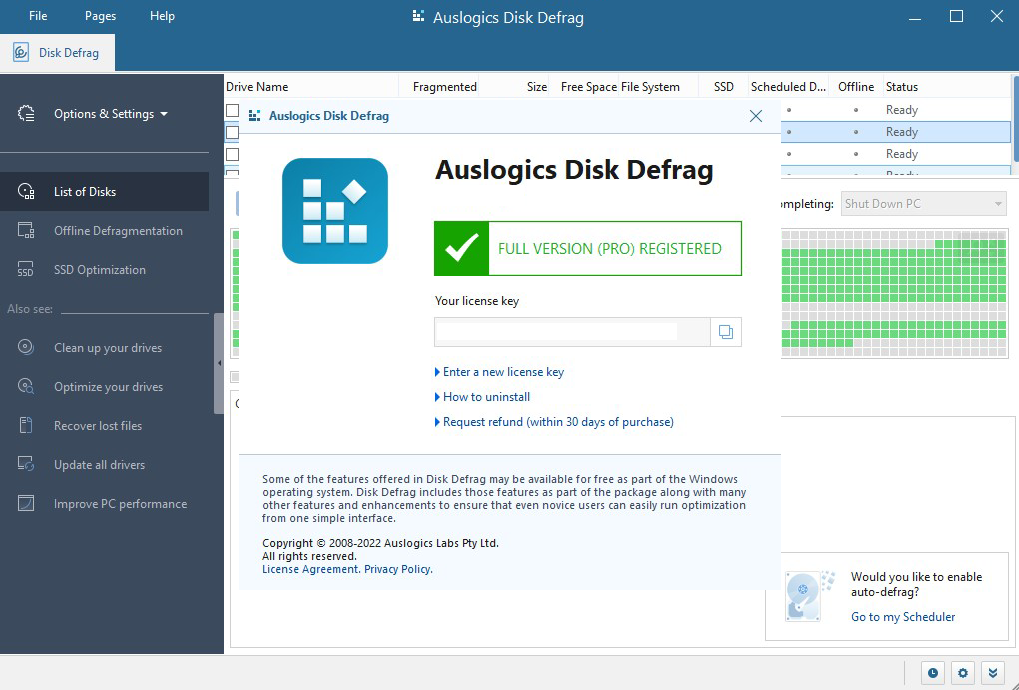The height and width of the screenshot is (690, 1019).
Task: Tick the second drive row checkbox
Action: pos(232,133)
